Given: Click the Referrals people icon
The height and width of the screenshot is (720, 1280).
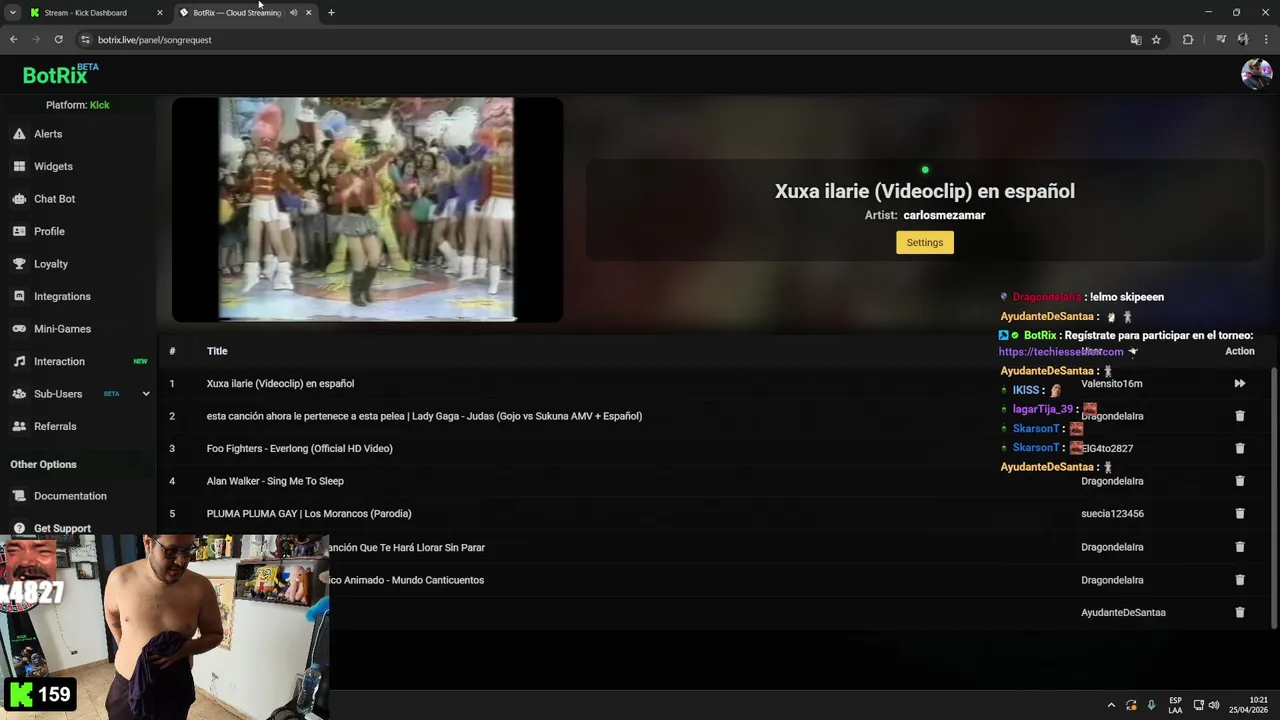Looking at the screenshot, I should 19,426.
